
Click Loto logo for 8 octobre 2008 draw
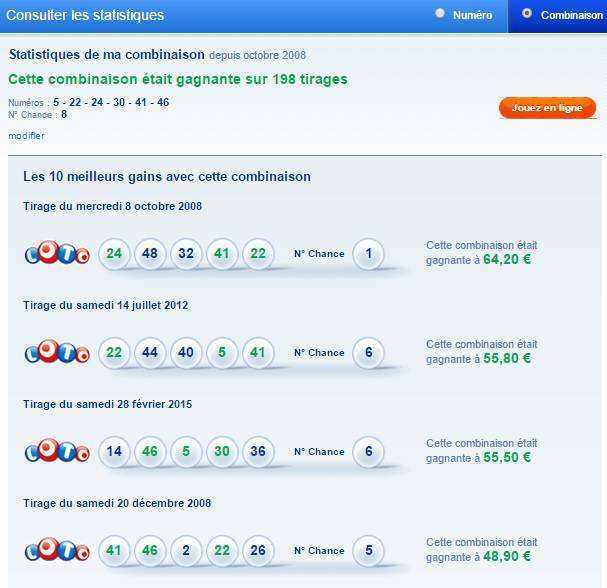coord(57,253)
